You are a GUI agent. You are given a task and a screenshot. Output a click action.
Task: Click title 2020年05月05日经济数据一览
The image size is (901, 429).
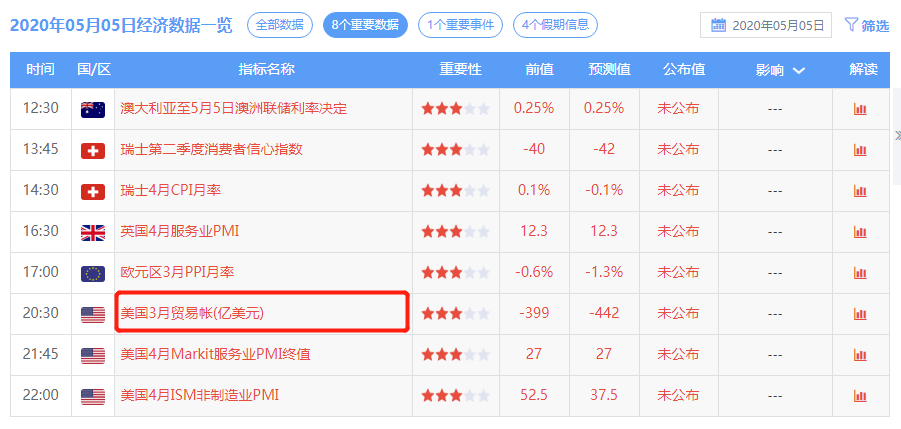(x=121, y=25)
